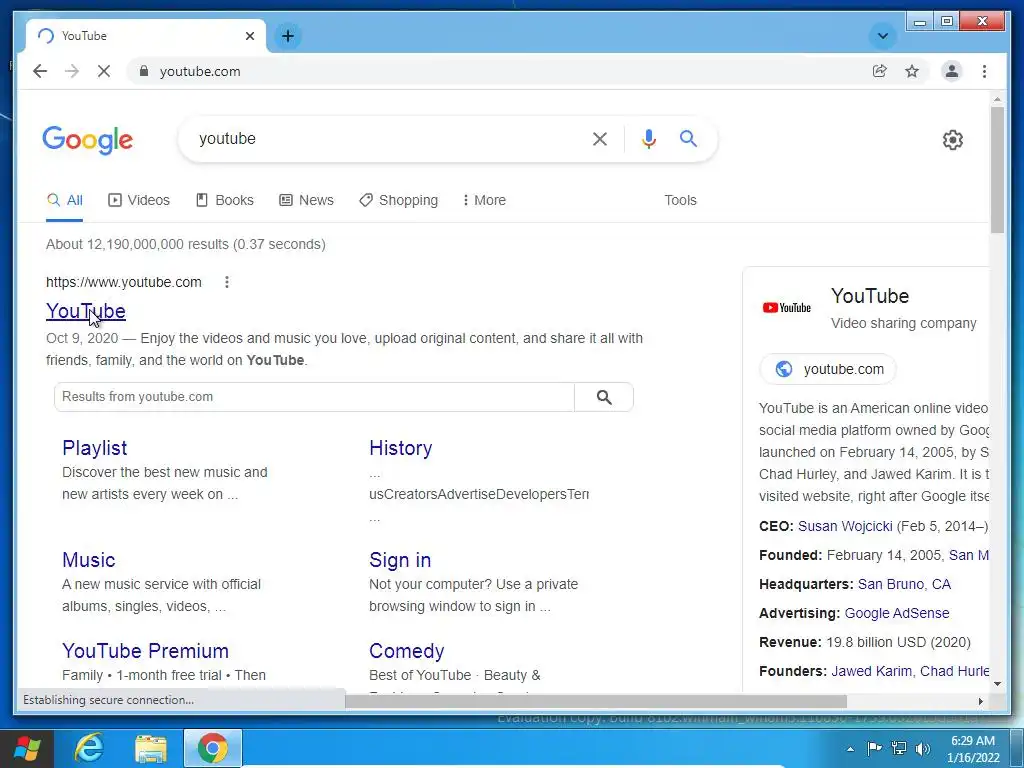Open Jawed Karim founders link
This screenshot has height=768, width=1024.
871,671
